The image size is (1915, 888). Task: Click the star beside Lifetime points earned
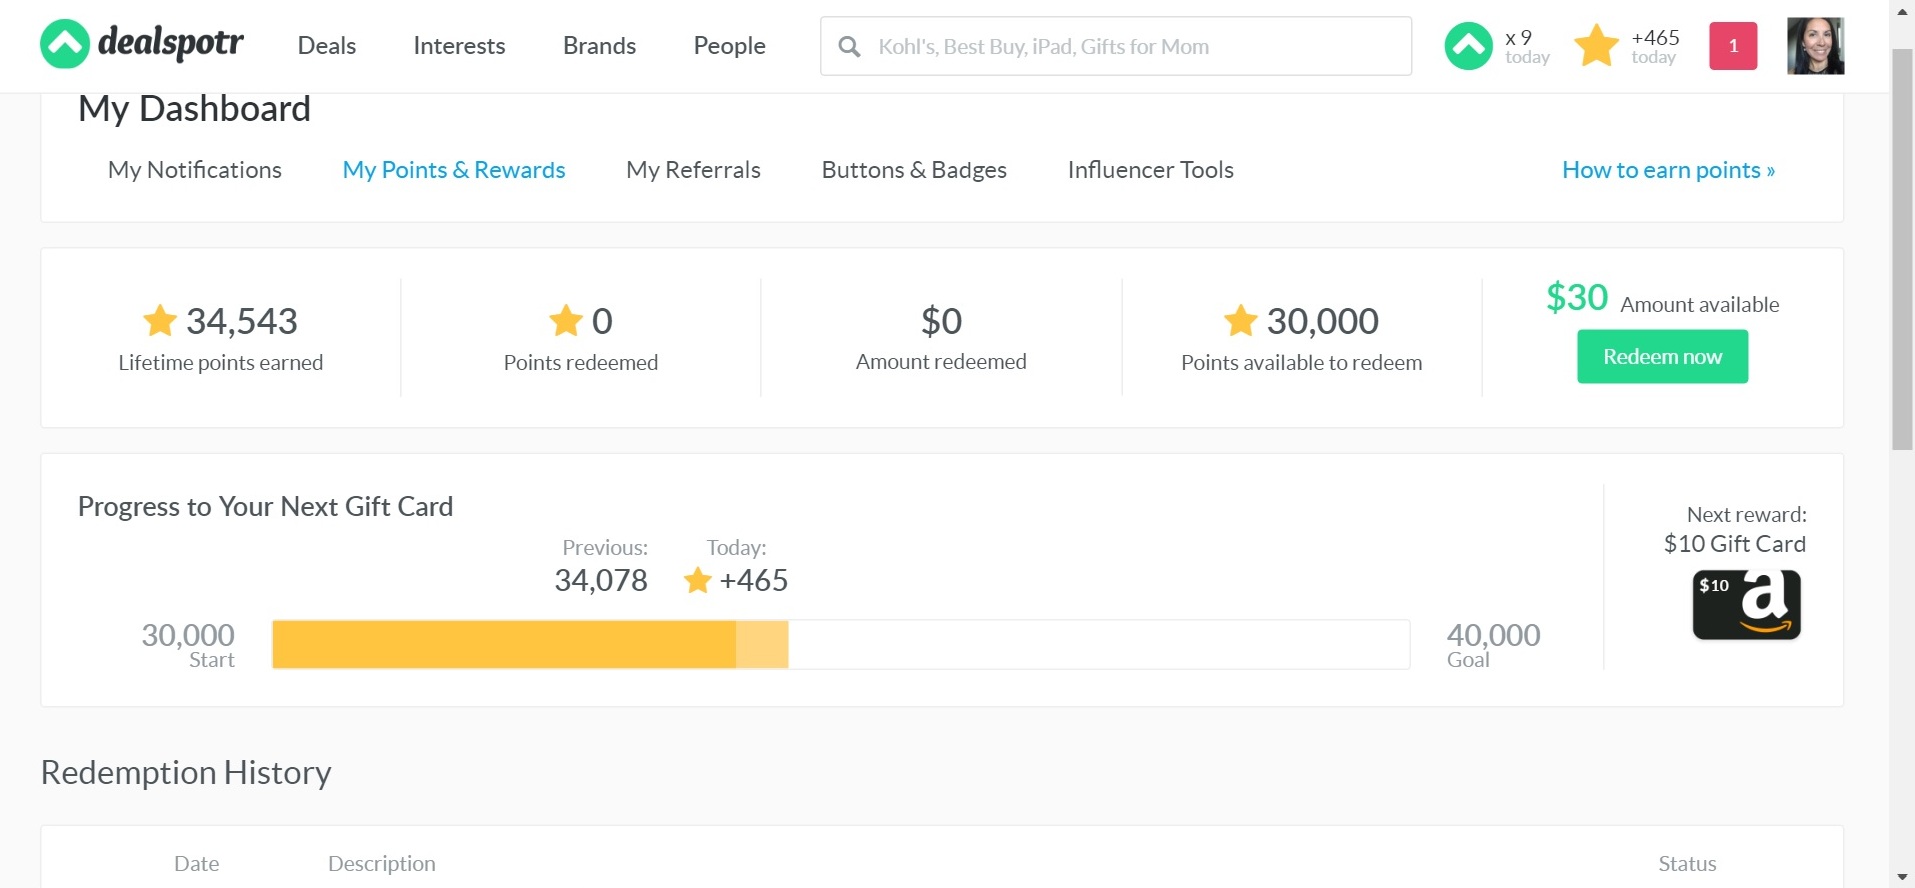[x=160, y=321]
